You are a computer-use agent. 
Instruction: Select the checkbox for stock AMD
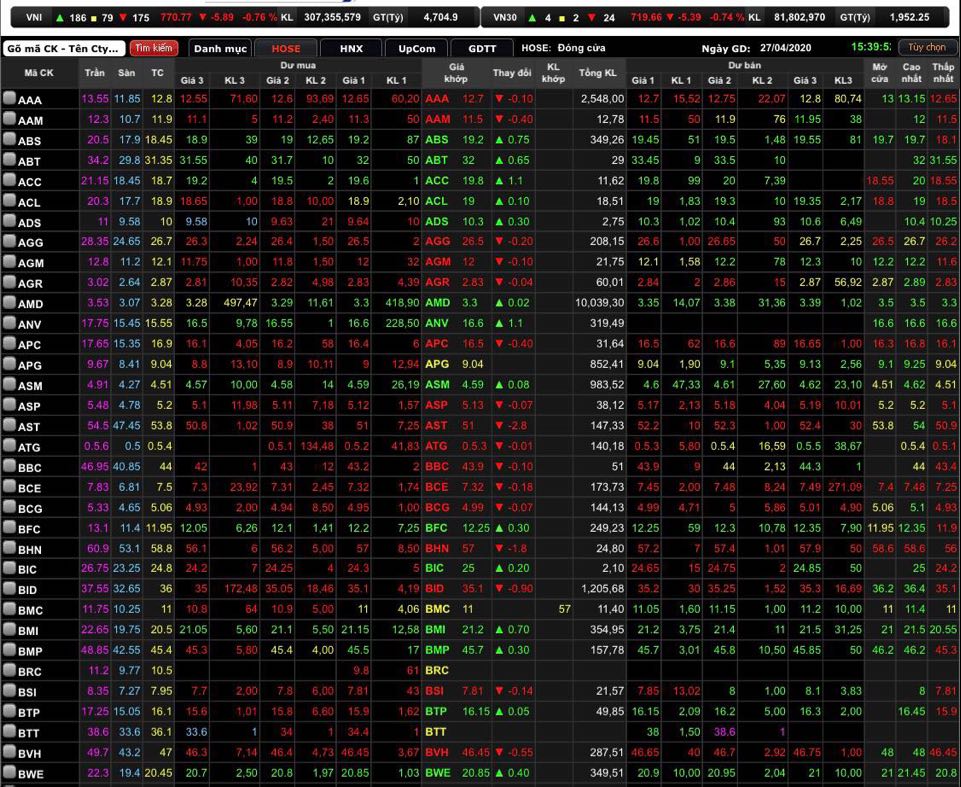pos(9,303)
